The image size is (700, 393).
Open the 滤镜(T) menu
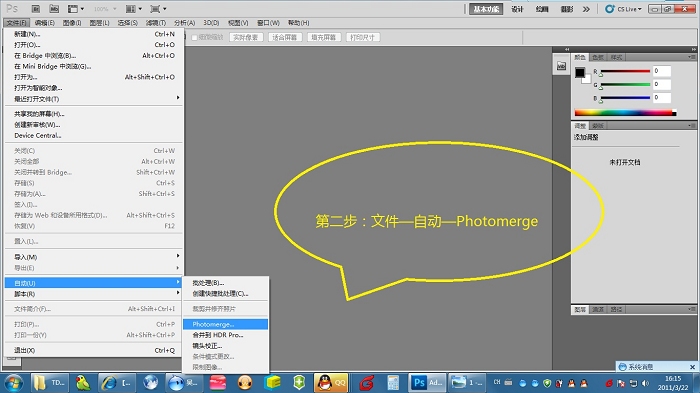click(x=155, y=23)
